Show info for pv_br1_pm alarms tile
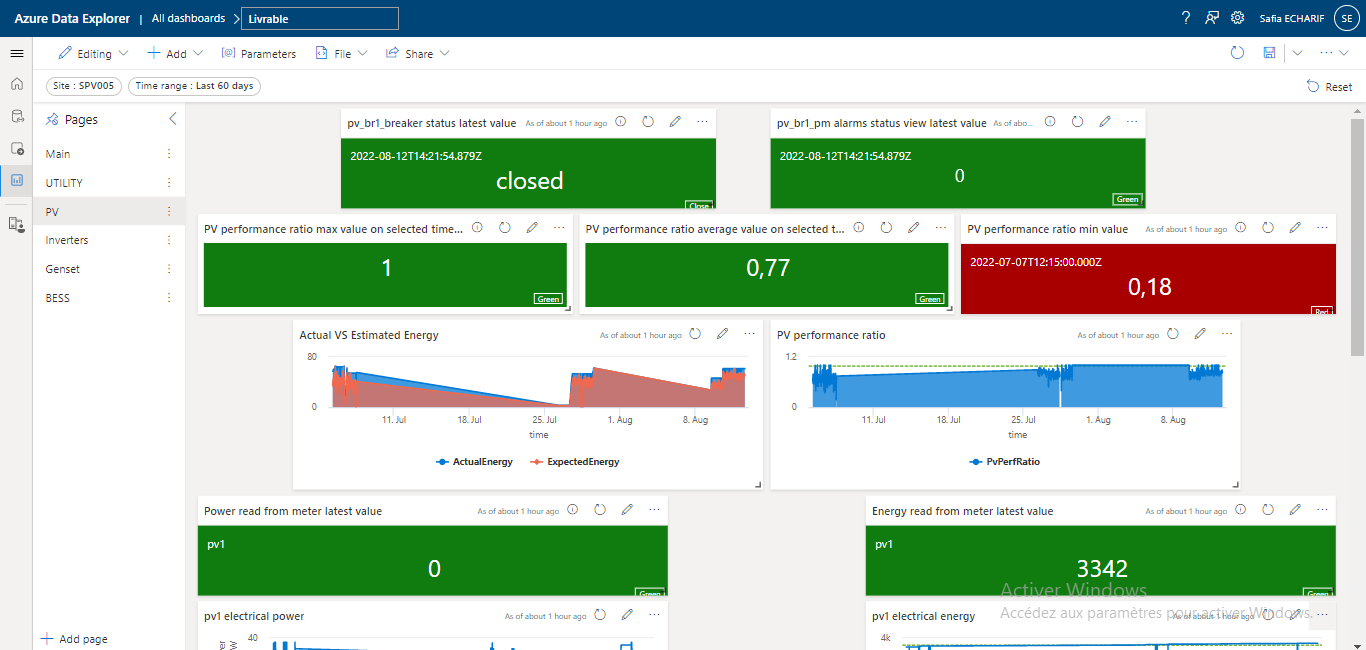Image resolution: width=1366 pixels, height=650 pixels. click(x=1050, y=122)
